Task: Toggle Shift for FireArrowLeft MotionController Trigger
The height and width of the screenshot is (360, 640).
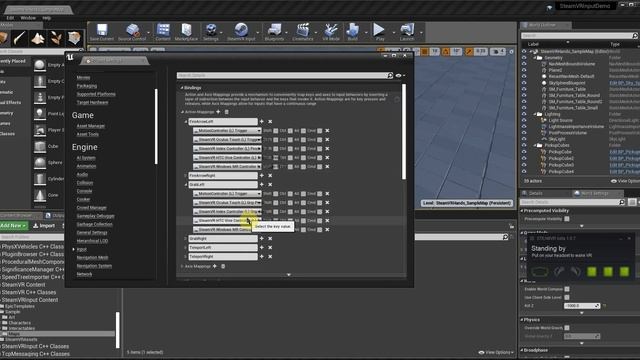Action: pos(276,131)
